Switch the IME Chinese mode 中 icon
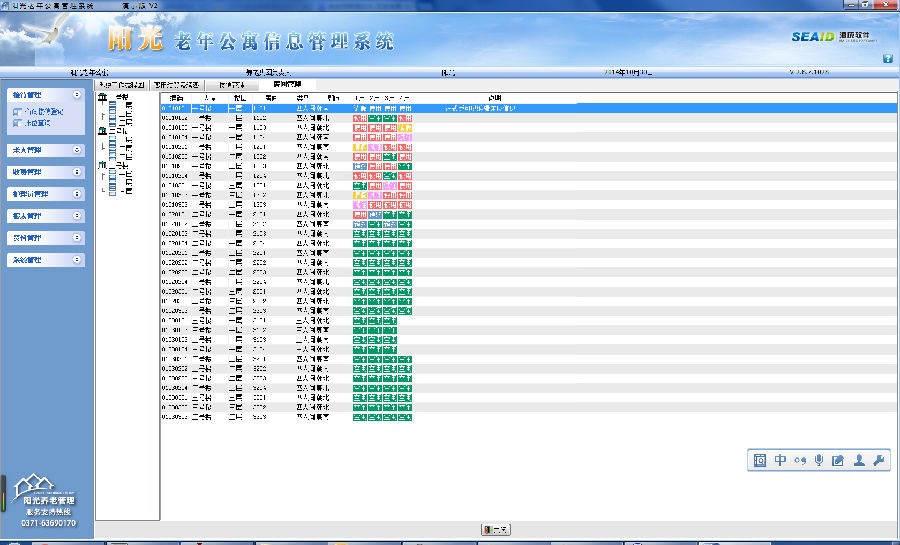Viewport: 900px width, 545px height. pos(780,460)
